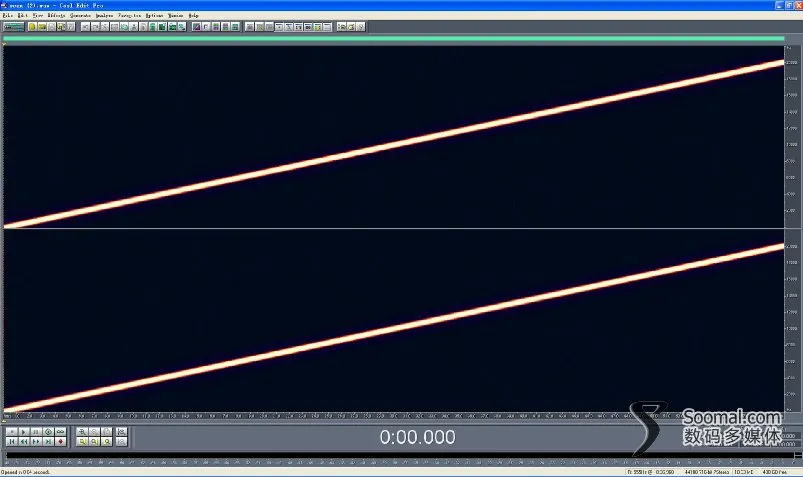This screenshot has height=477, width=803.
Task: Click the circled Play to End button
Action: click(48, 432)
